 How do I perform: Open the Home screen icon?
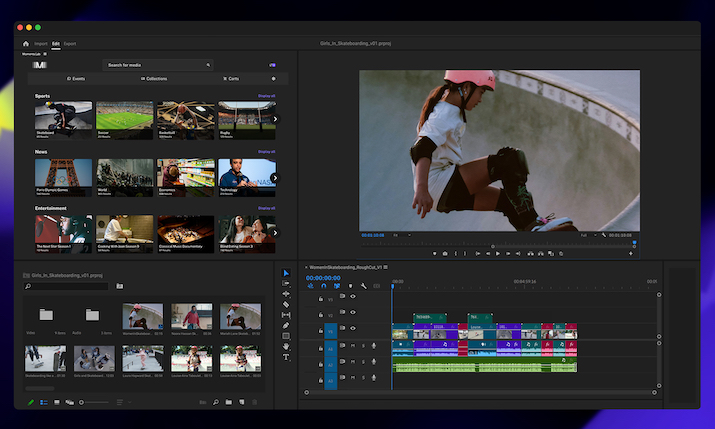(x=26, y=44)
